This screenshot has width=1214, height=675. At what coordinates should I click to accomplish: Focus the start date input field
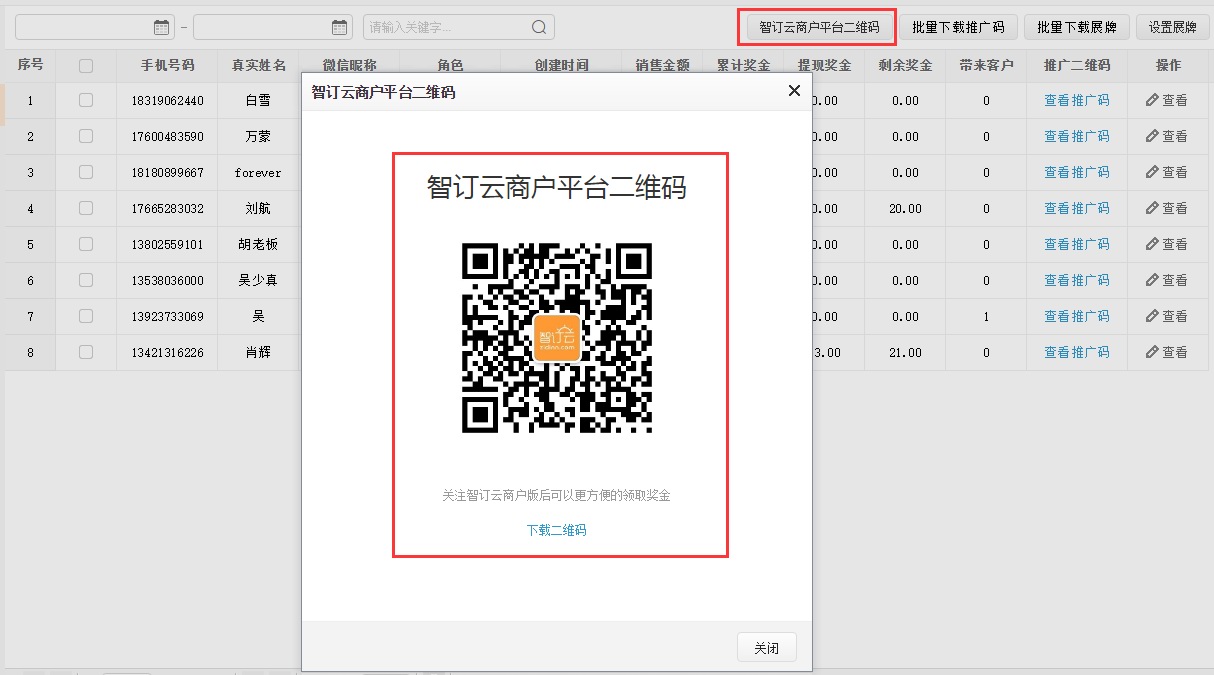95,27
